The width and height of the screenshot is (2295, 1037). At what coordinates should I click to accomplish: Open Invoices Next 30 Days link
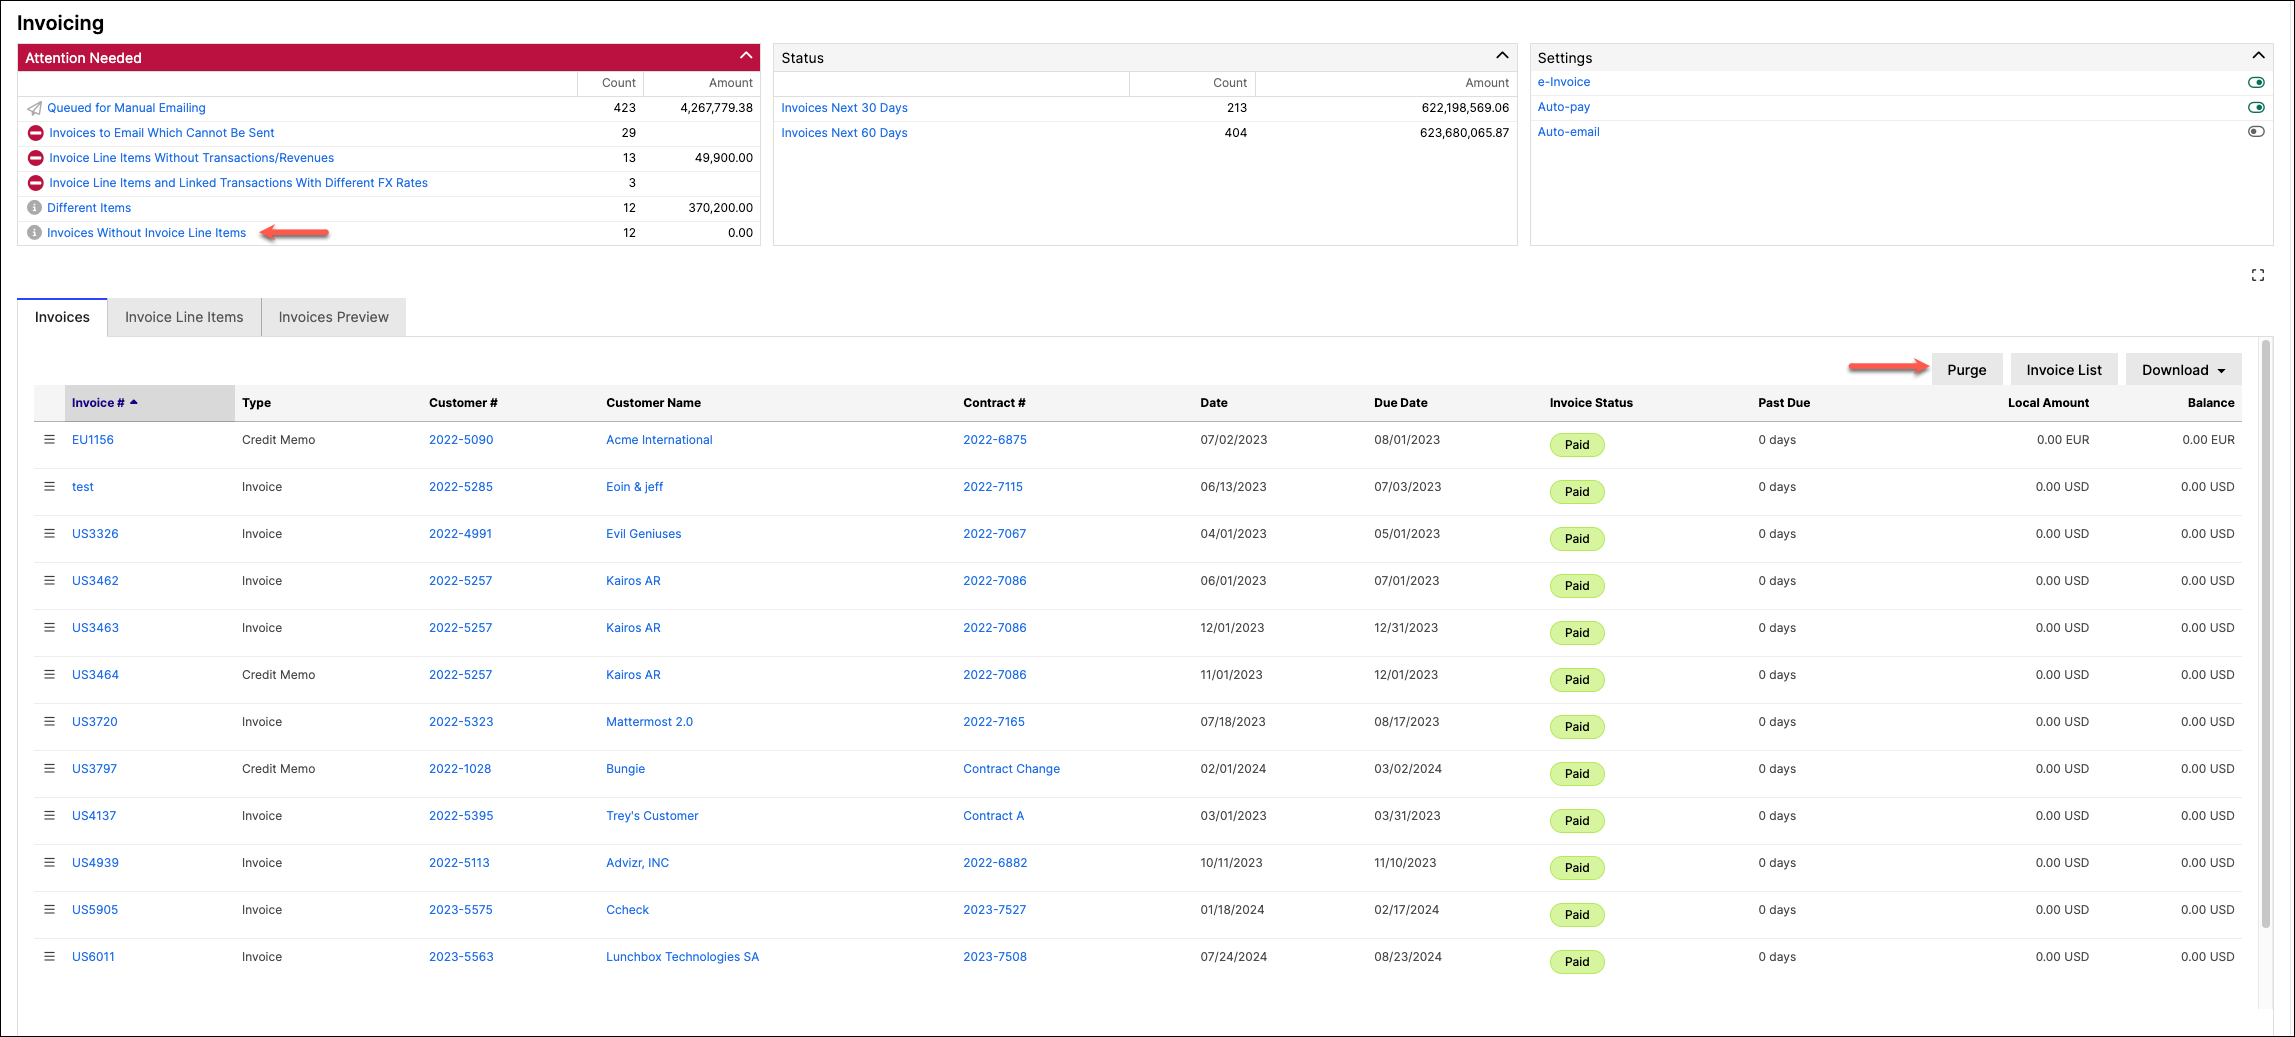tap(844, 108)
